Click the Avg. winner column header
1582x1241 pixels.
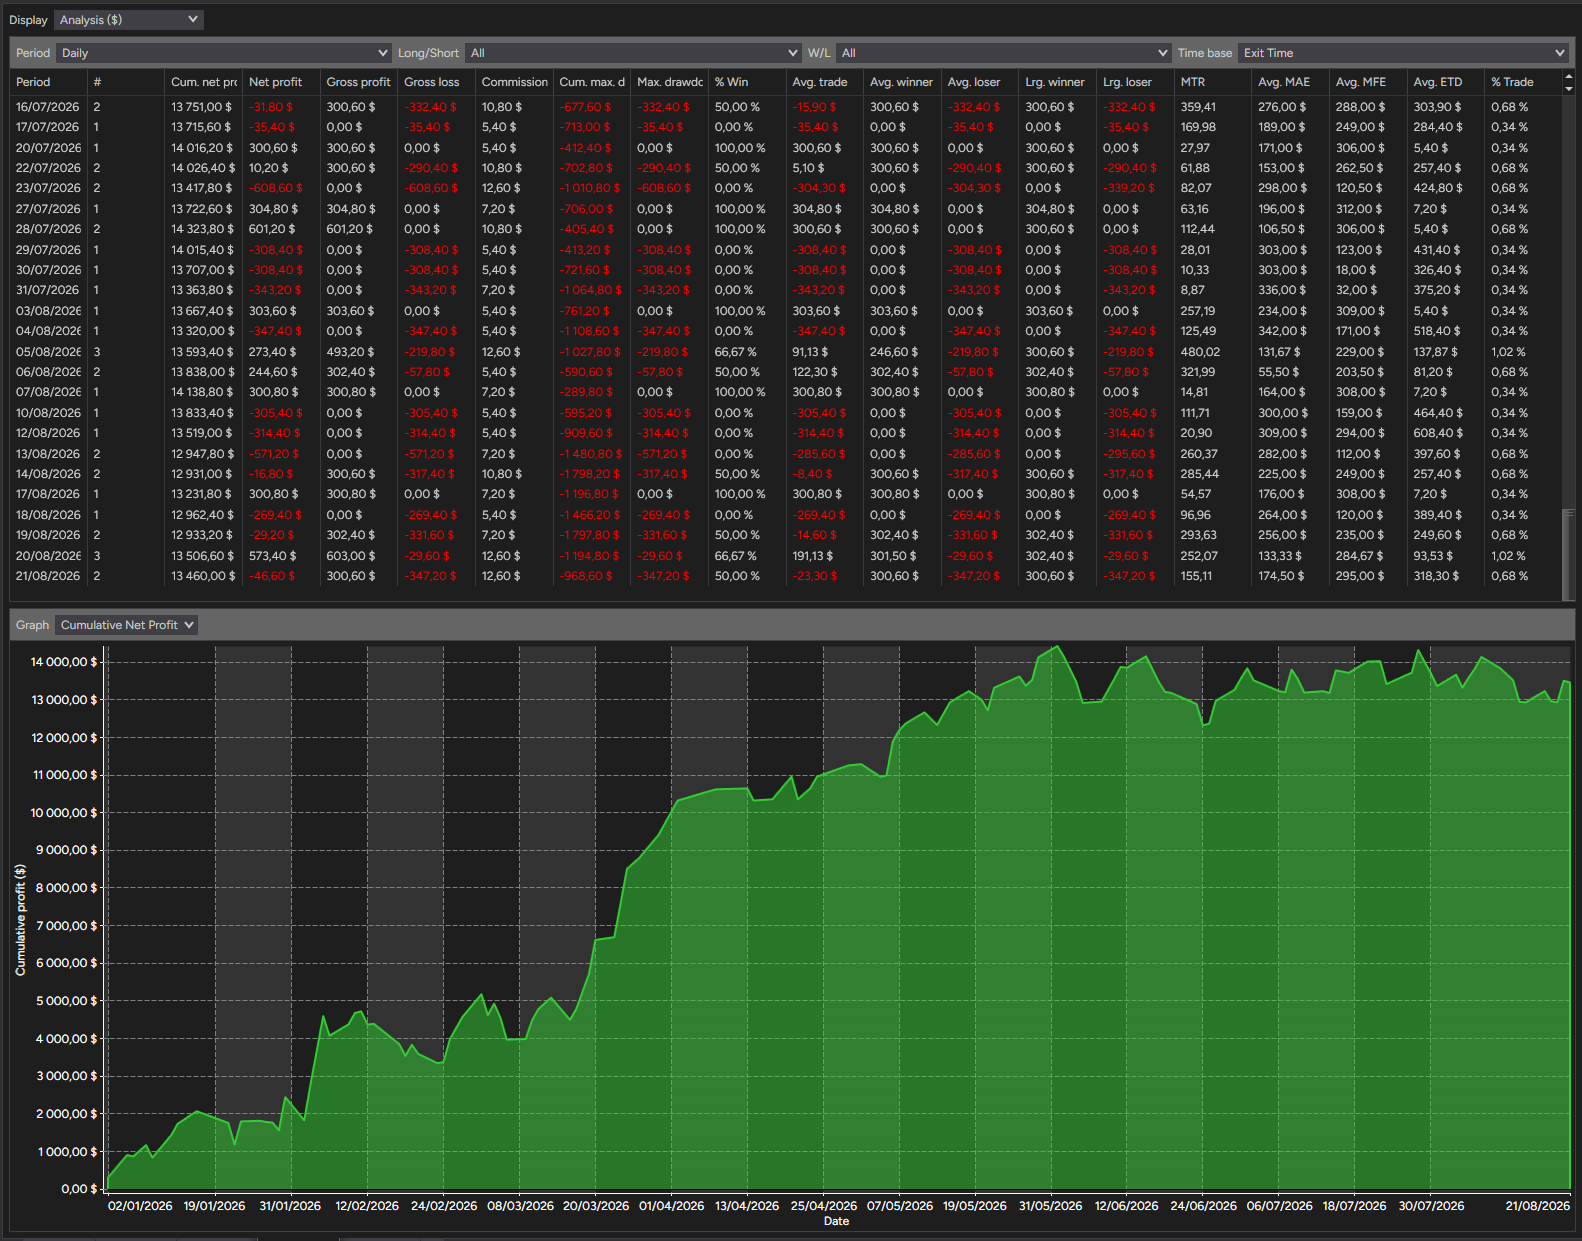coord(902,82)
